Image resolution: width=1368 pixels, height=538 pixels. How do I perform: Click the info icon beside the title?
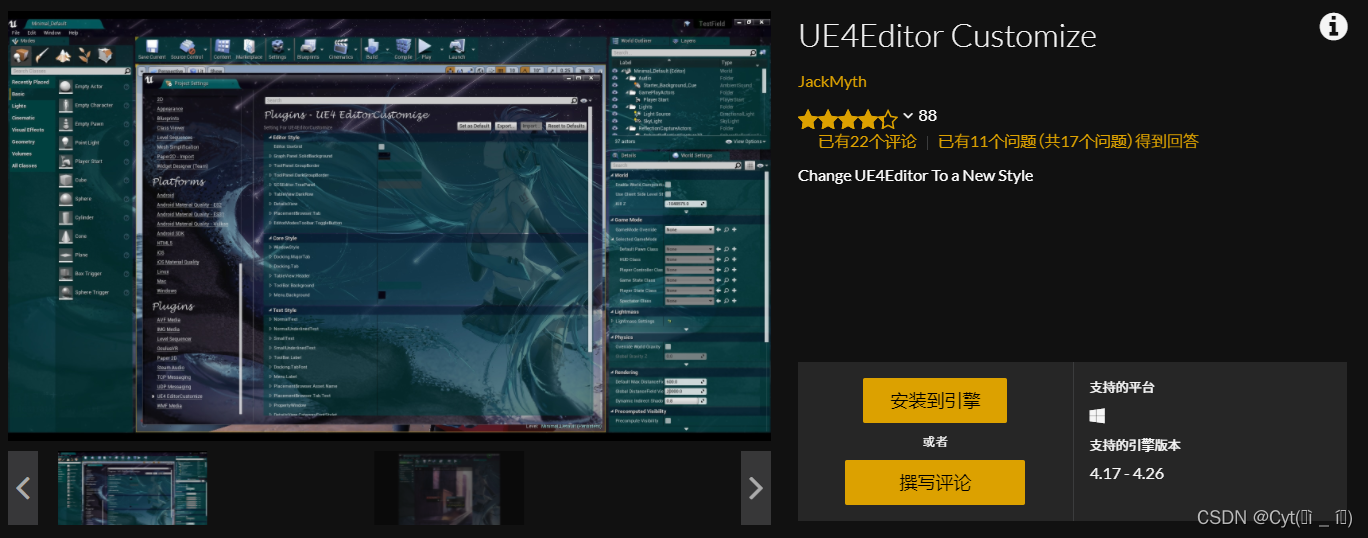[1333, 27]
